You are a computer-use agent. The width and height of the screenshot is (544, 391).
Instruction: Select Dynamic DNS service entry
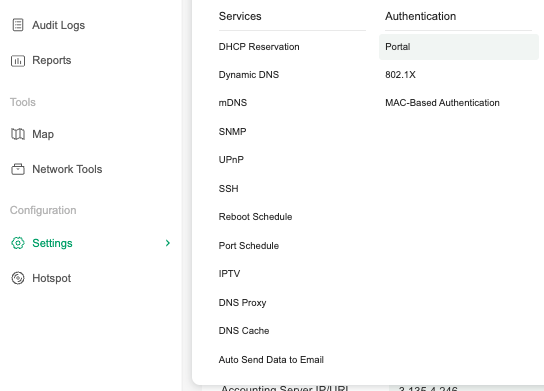coord(249,75)
